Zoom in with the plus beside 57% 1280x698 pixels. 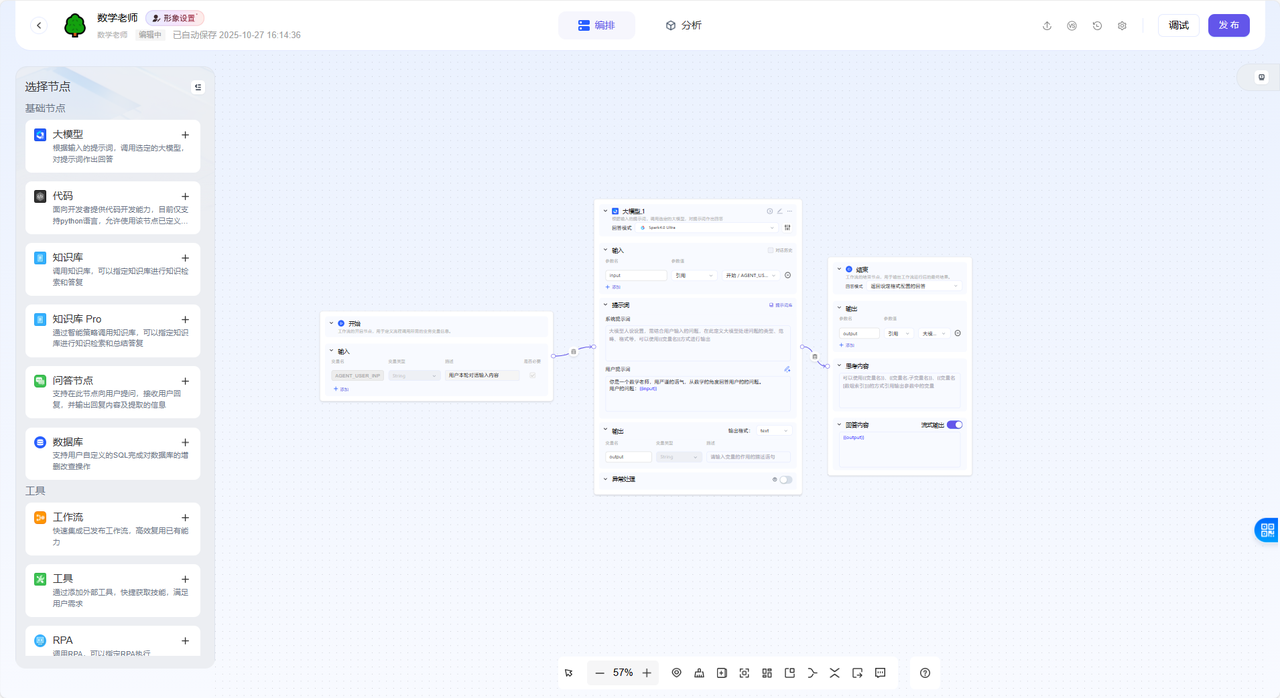(x=647, y=673)
